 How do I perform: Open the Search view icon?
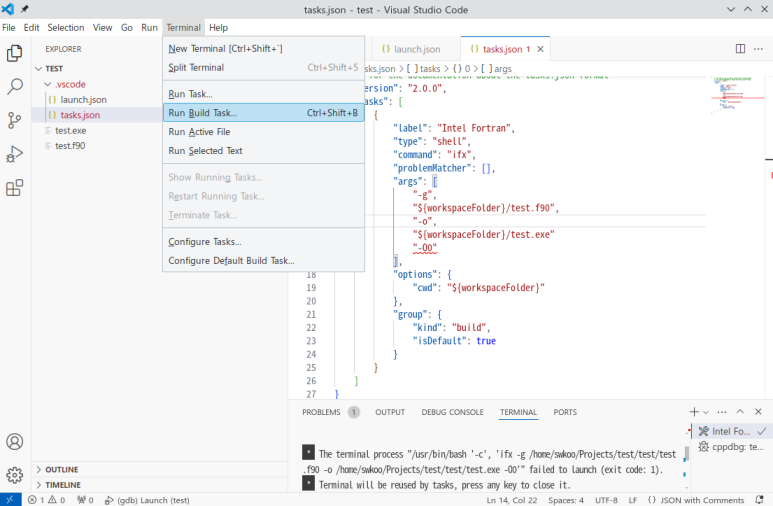[15, 87]
